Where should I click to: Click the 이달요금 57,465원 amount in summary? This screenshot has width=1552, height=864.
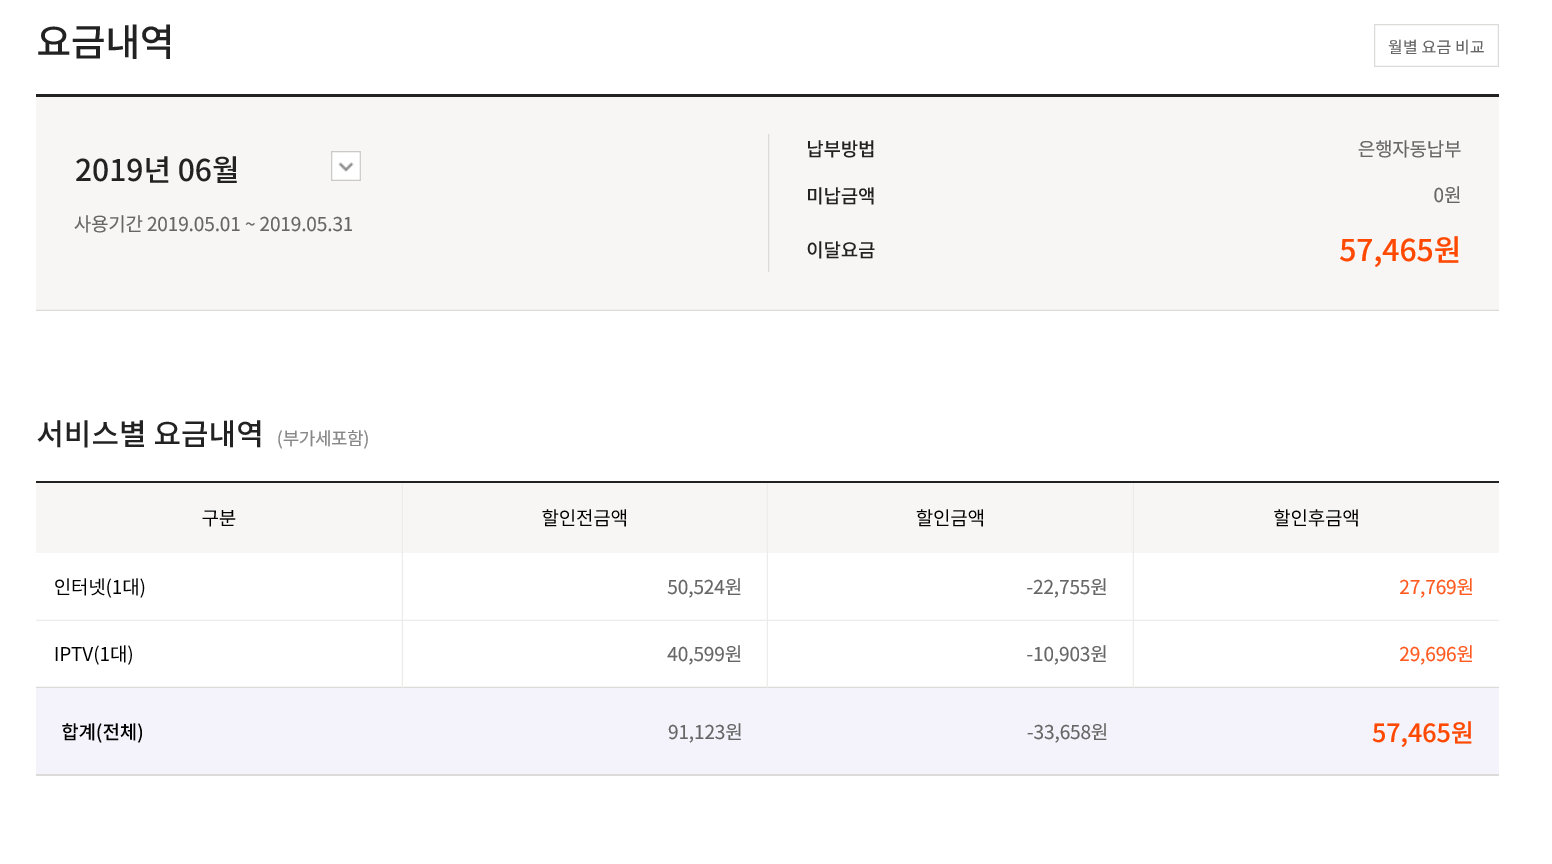1398,250
